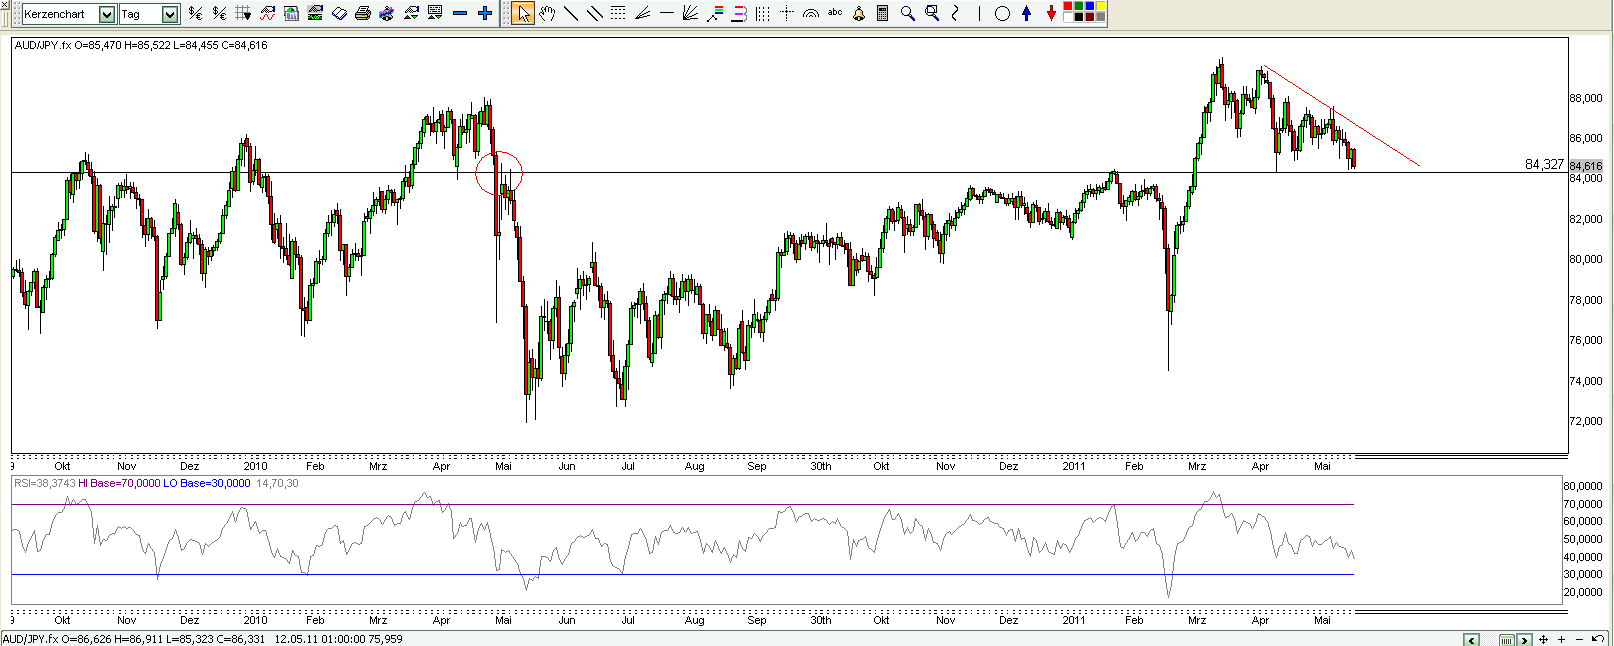Select the speed fan lines tool
Screen dimensions: 1614x646
click(x=642, y=14)
